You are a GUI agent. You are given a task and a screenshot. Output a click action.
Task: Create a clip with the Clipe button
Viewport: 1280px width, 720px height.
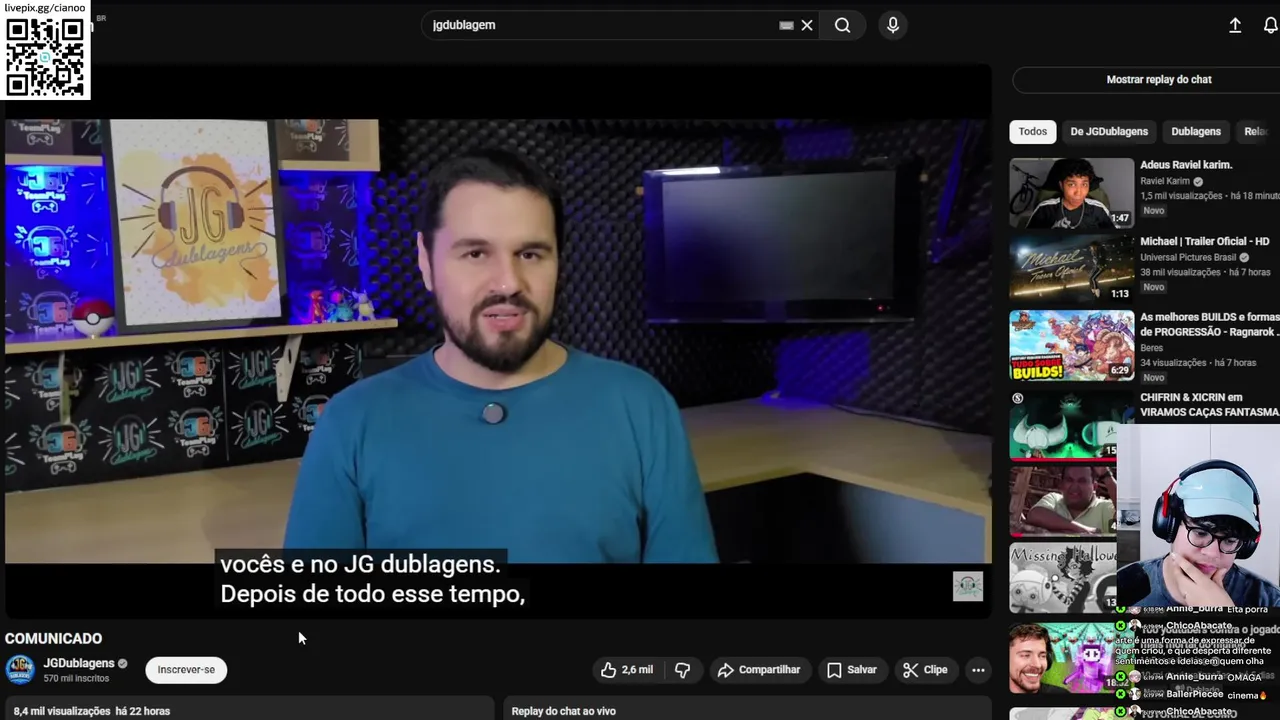[925, 670]
